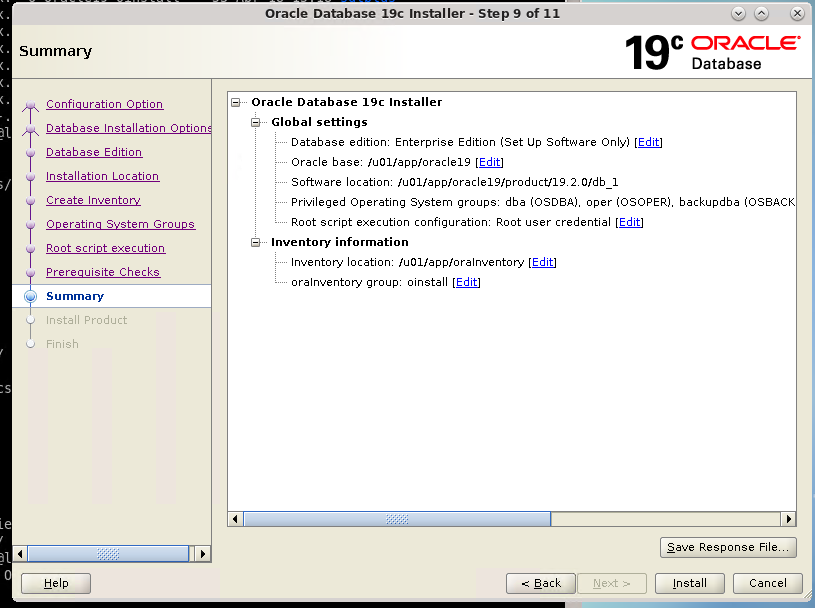Viewport: 815px width, 608px height.
Task: Return to Root script execution step
Action: coord(106,248)
